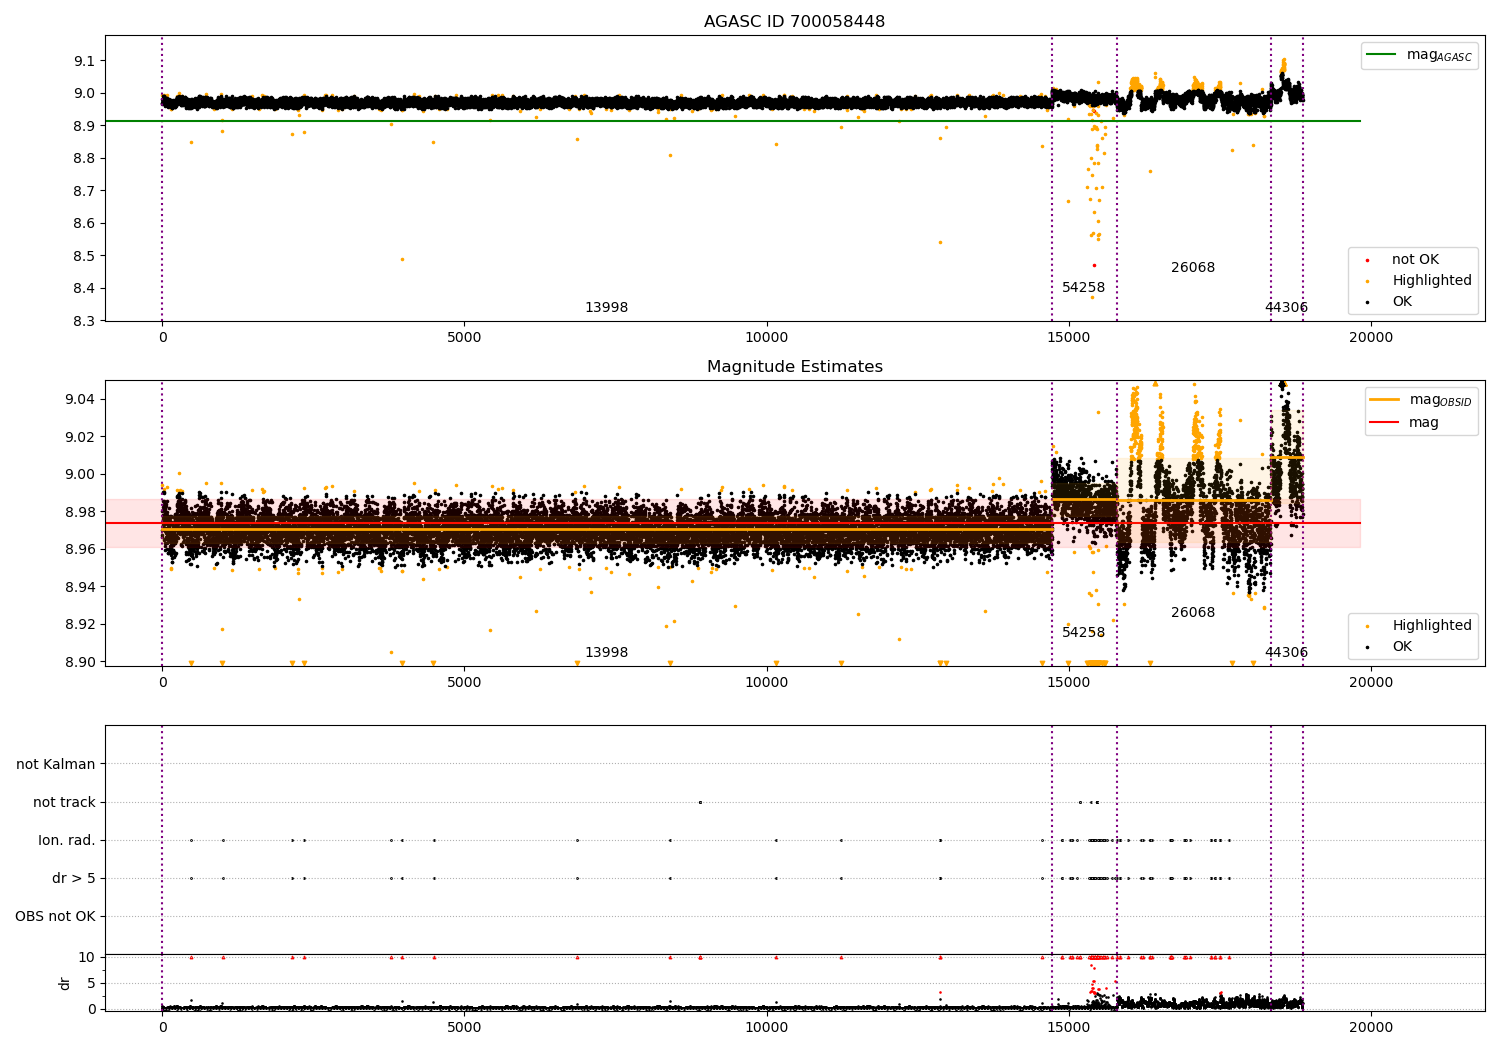
Task: Click the 'dr > 5' row label
Action: 74,878
